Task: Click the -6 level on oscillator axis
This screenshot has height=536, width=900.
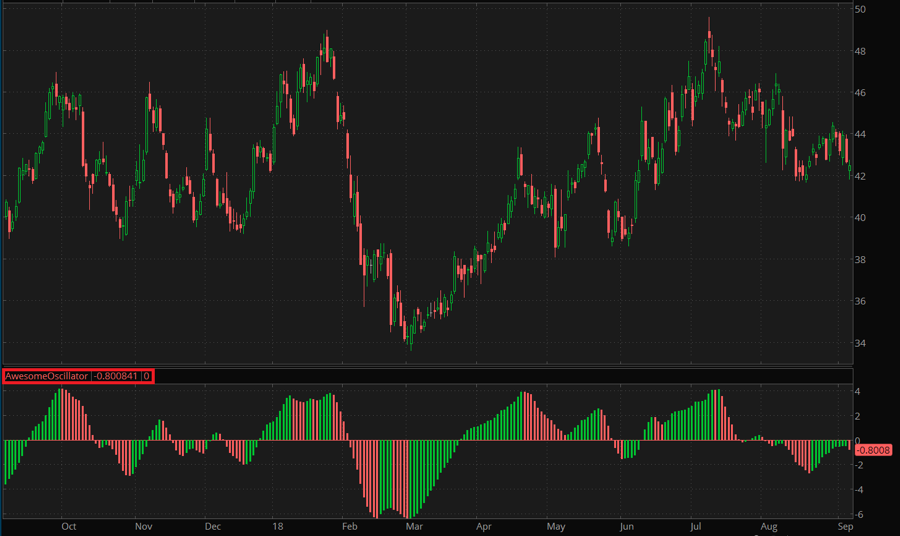Action: tap(860, 515)
